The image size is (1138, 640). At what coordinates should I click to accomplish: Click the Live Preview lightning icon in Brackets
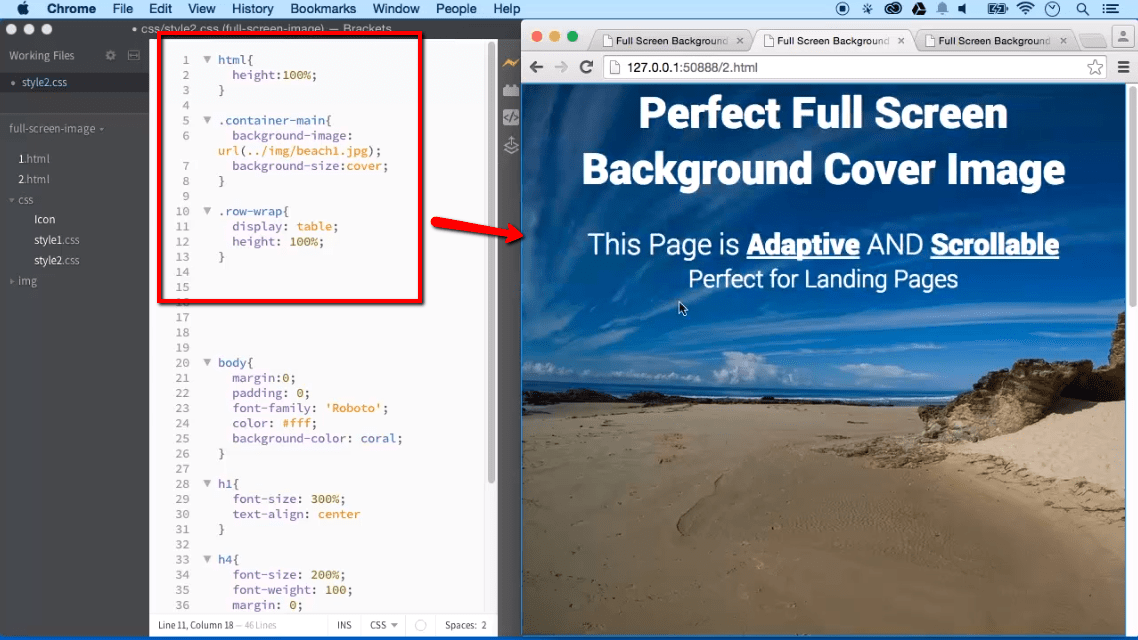pyautogui.click(x=510, y=63)
